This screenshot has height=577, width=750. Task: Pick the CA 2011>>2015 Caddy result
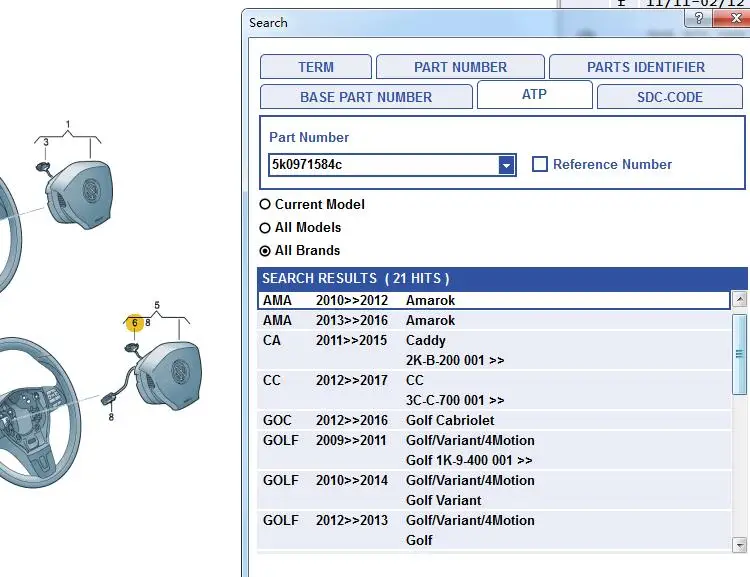[494, 350]
